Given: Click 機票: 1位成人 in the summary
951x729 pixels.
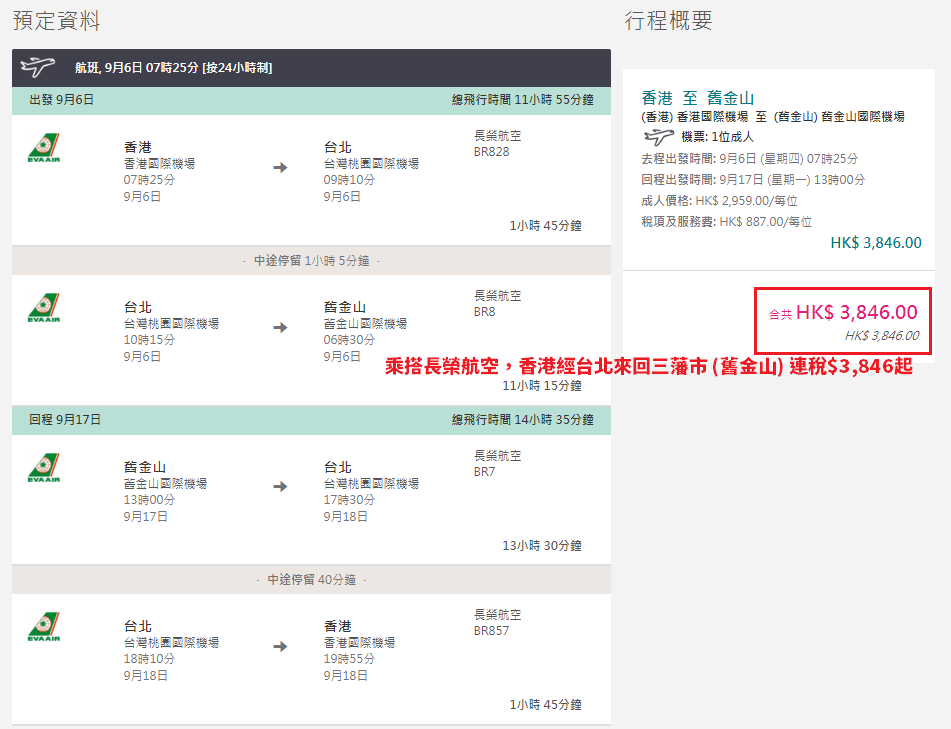Looking at the screenshot, I should (x=717, y=137).
